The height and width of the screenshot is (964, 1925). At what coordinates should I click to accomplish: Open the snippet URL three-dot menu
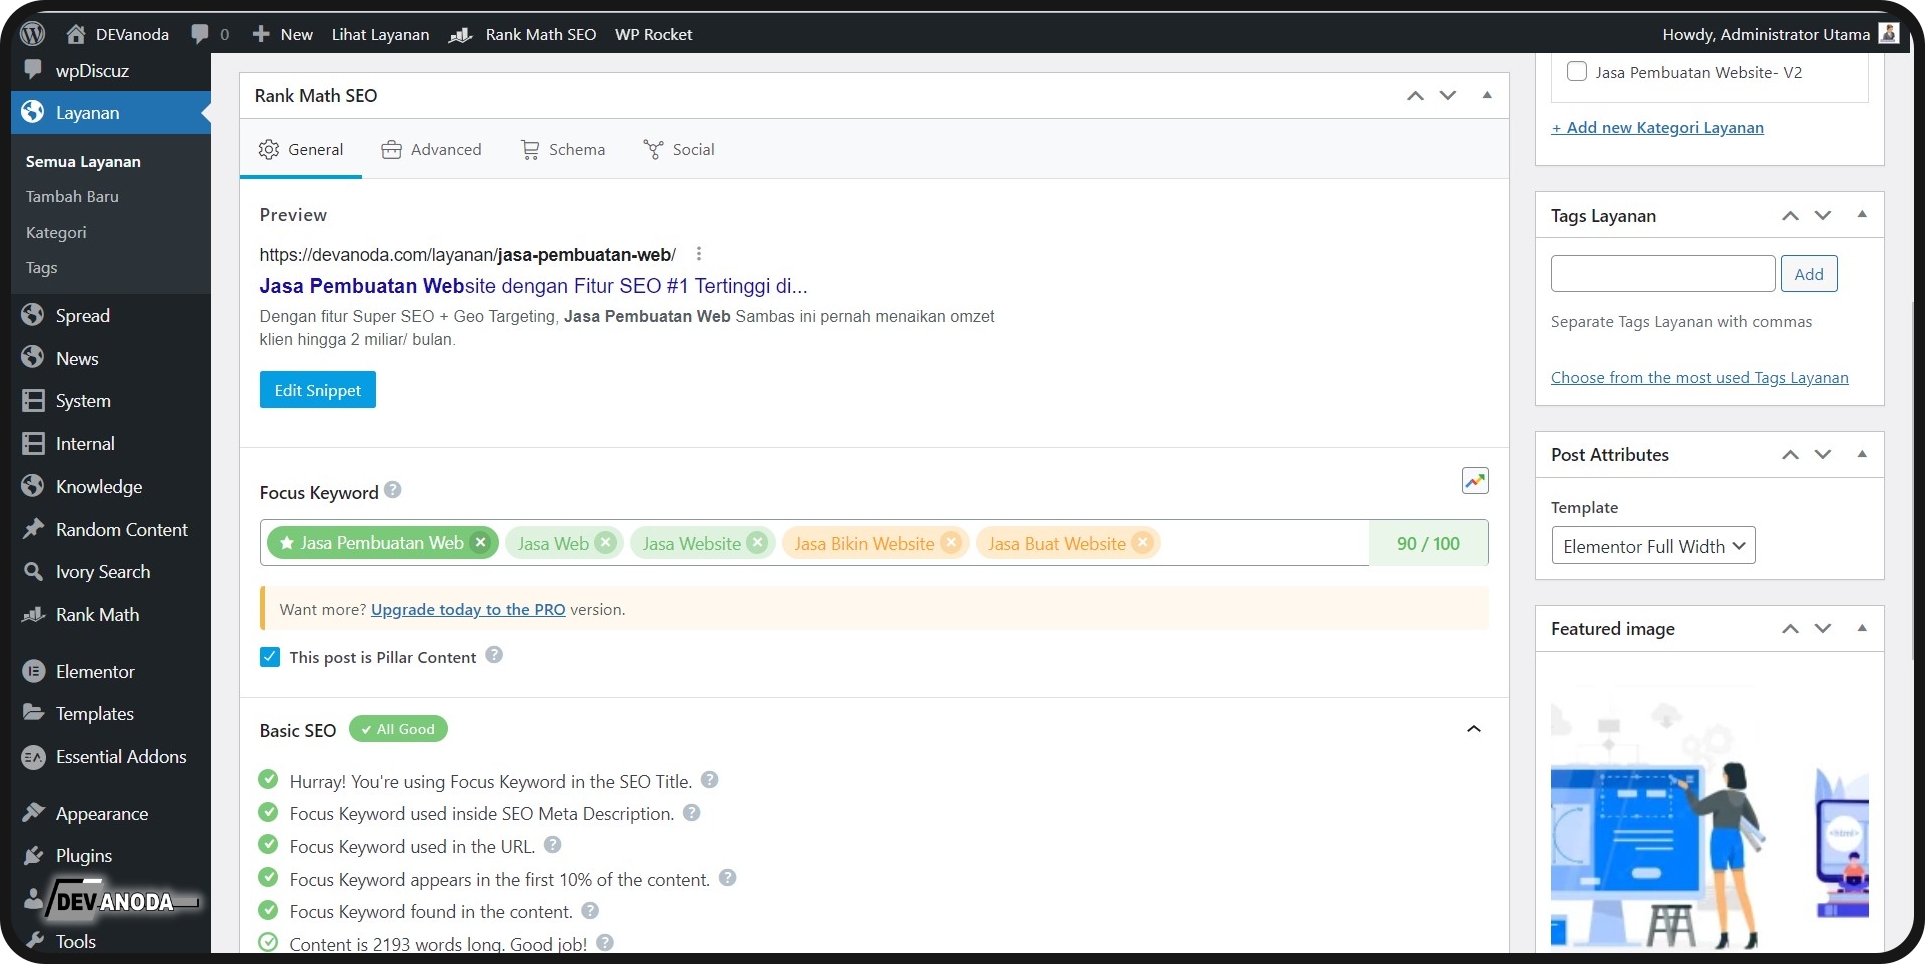coord(699,254)
